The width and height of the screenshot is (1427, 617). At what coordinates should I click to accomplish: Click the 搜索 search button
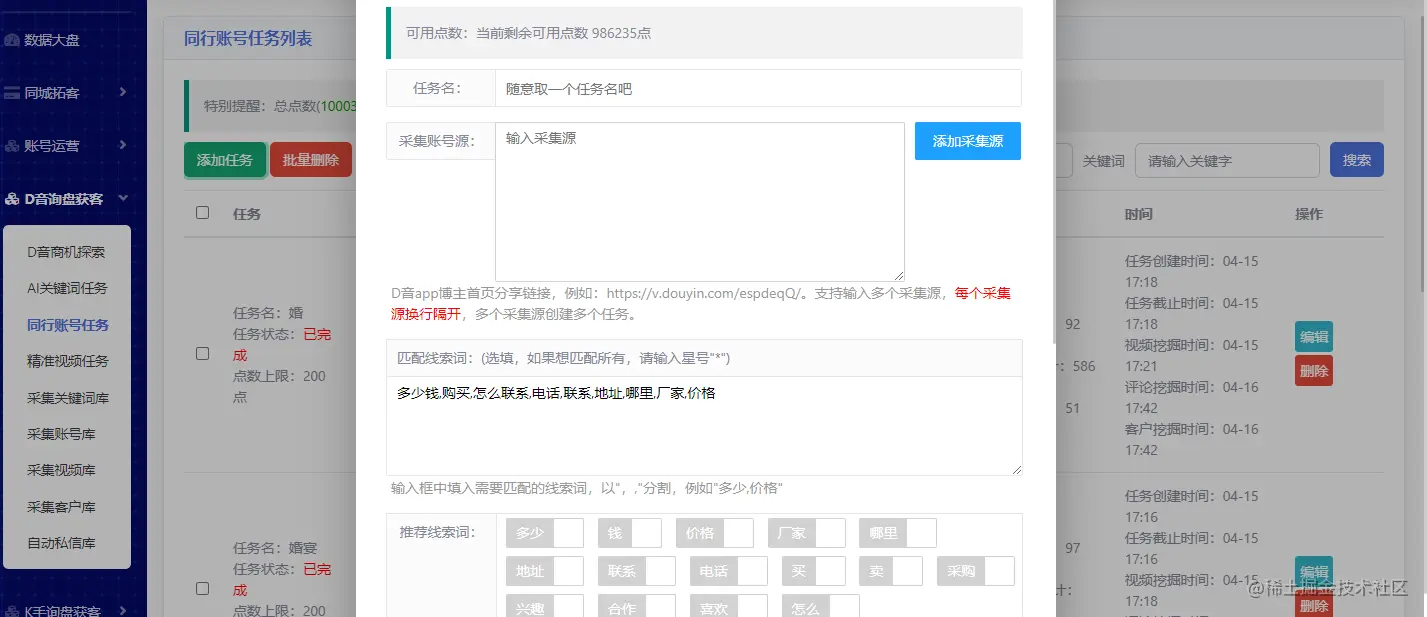click(x=1357, y=160)
